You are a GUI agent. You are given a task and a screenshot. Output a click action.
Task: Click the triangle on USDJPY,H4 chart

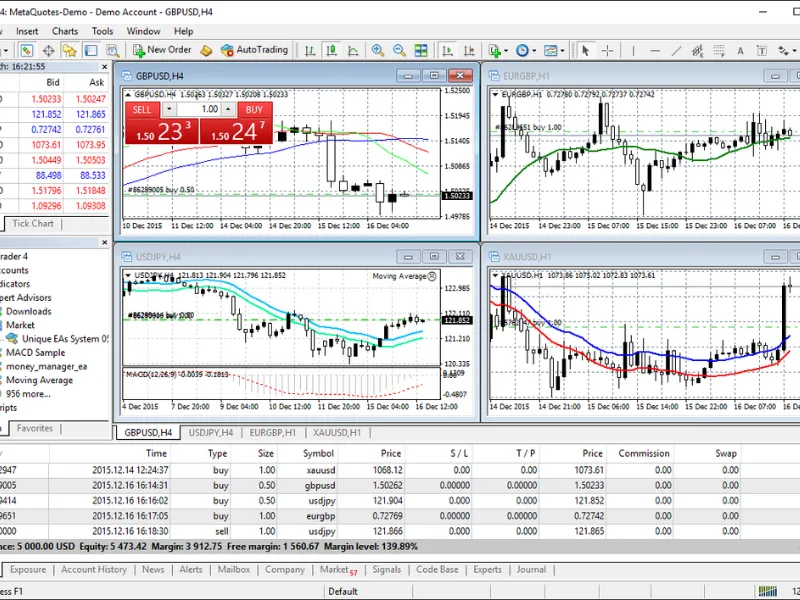128,276
